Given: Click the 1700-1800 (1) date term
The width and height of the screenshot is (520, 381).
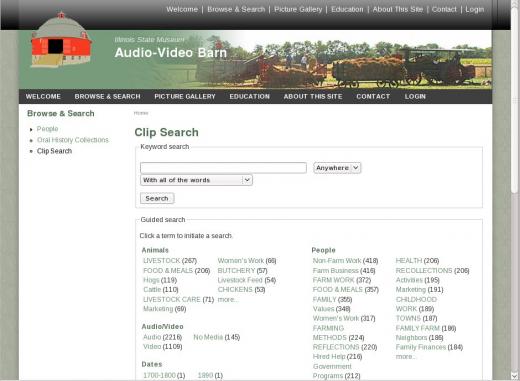Looking at the screenshot, I should [x=164, y=375].
